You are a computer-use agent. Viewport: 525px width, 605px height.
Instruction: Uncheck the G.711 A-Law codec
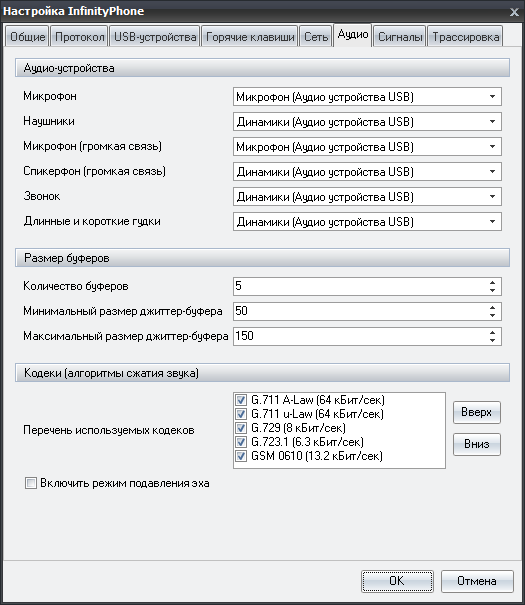click(241, 400)
